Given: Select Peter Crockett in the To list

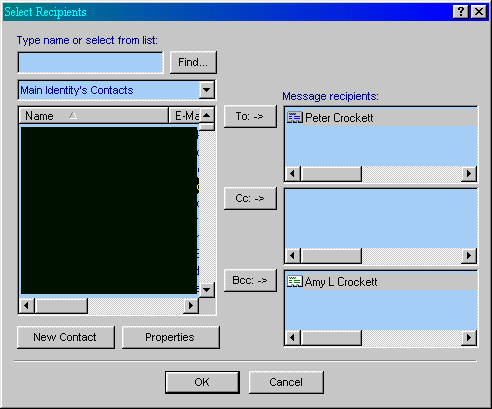Looking at the screenshot, I should click(x=381, y=118).
